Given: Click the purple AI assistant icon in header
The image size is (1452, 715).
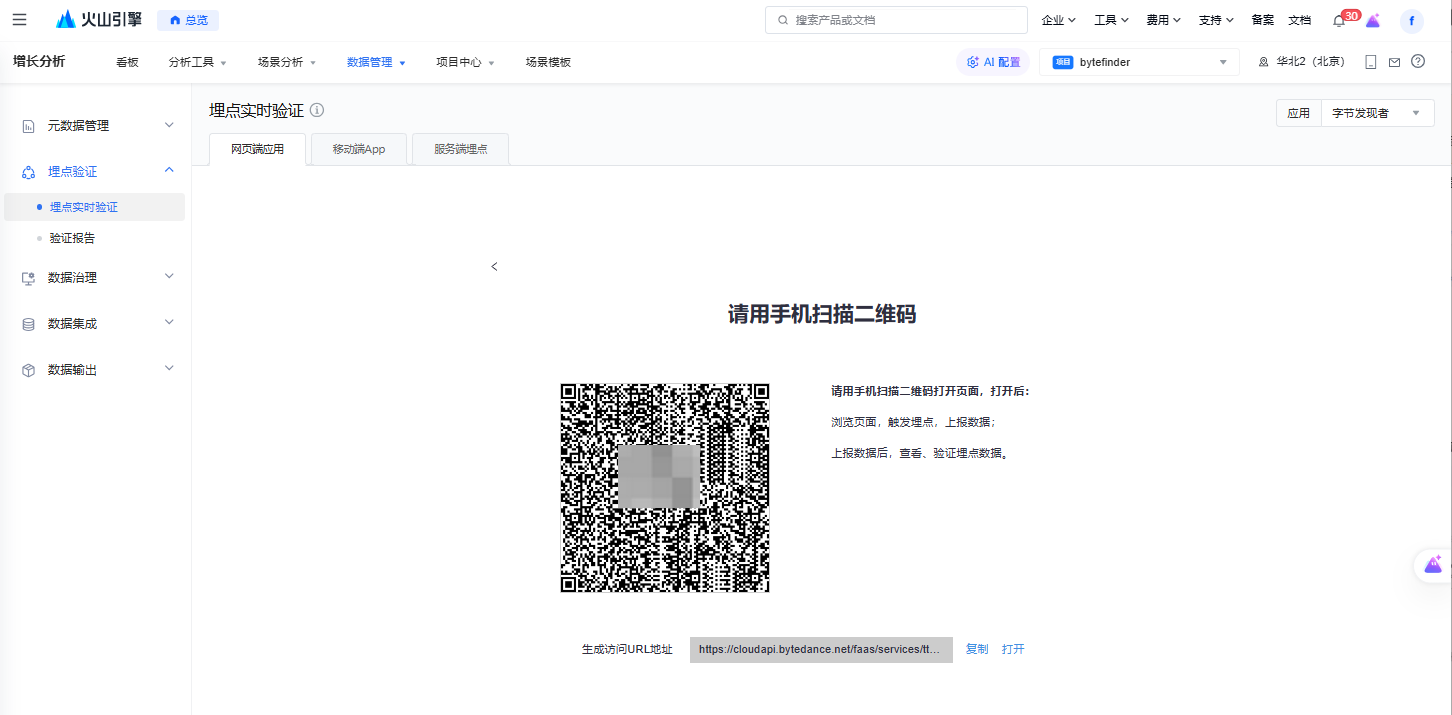Looking at the screenshot, I should point(1373,20).
